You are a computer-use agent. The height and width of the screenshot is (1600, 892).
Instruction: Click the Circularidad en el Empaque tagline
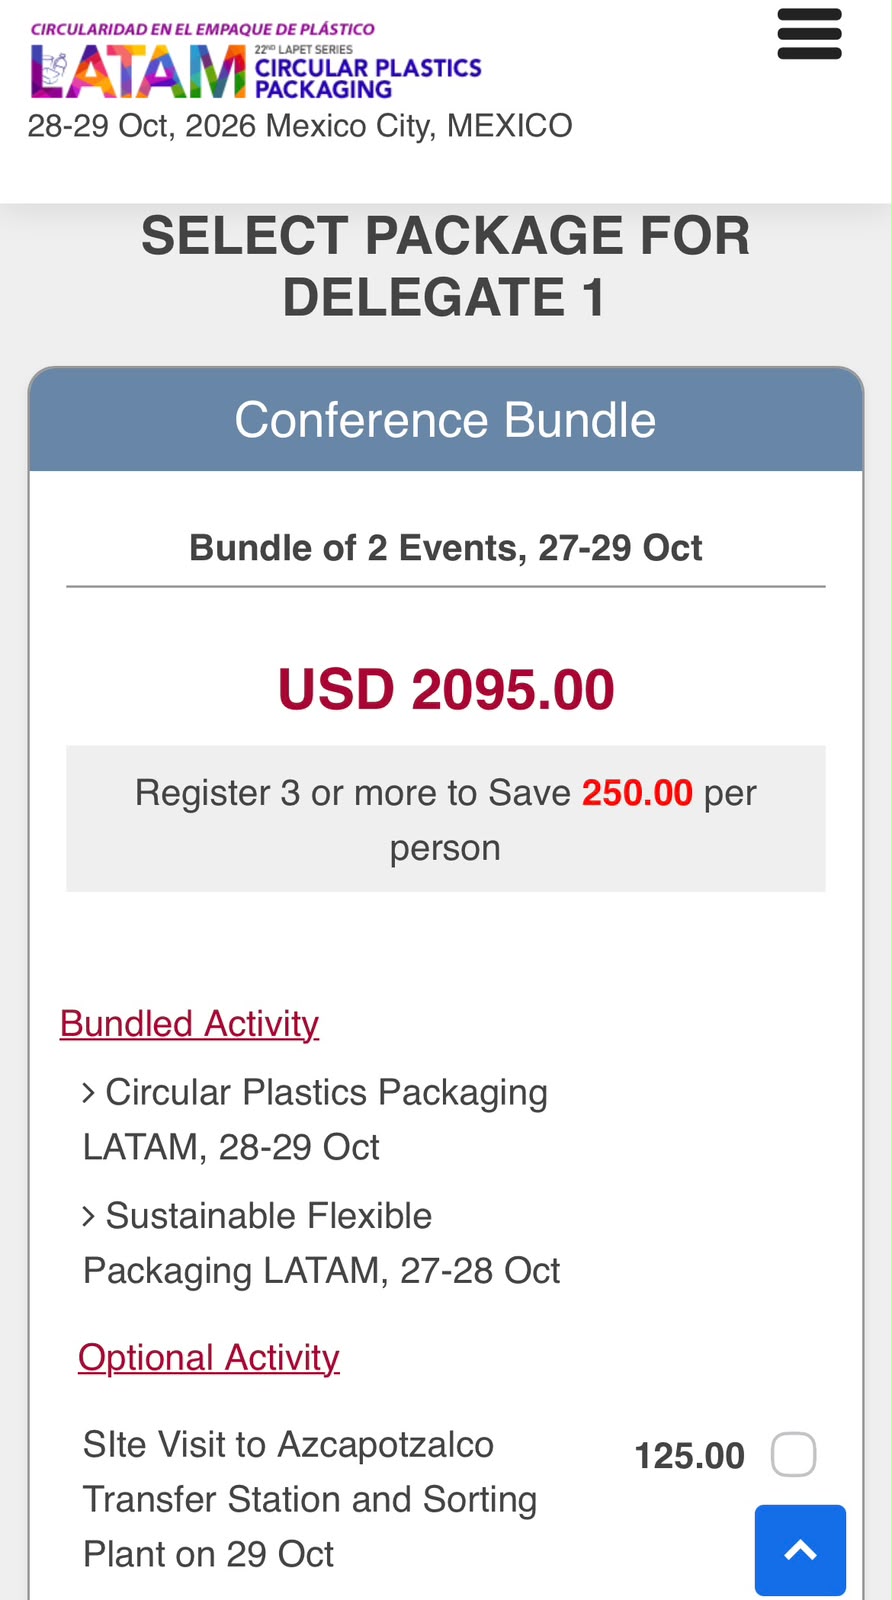[203, 29]
